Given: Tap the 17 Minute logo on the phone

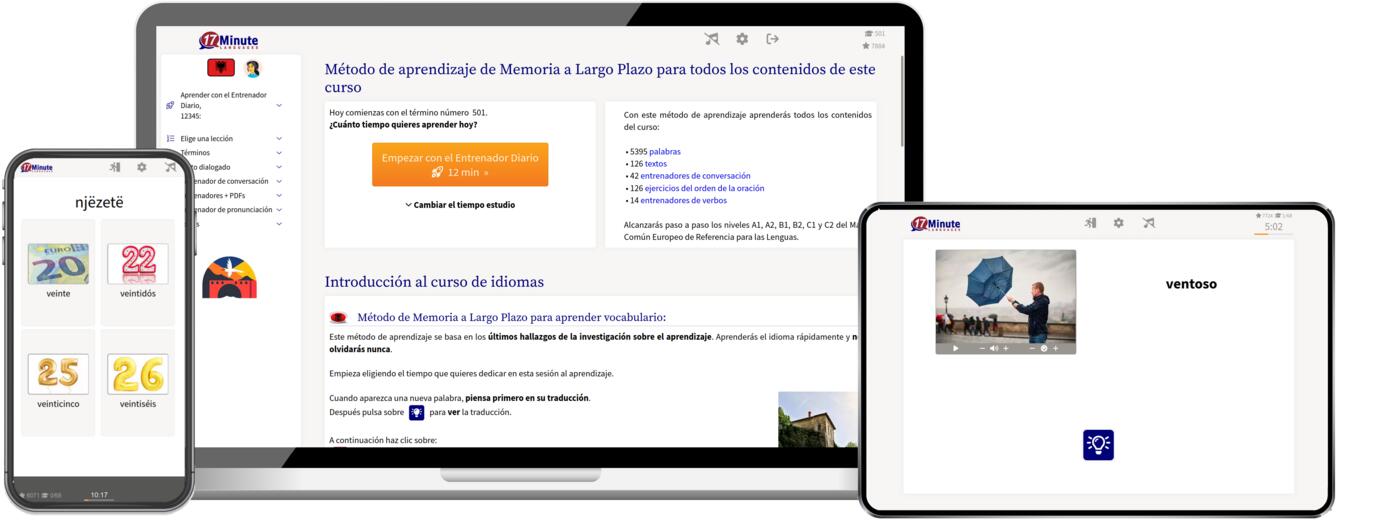Looking at the screenshot, I should pyautogui.click(x=36, y=168).
